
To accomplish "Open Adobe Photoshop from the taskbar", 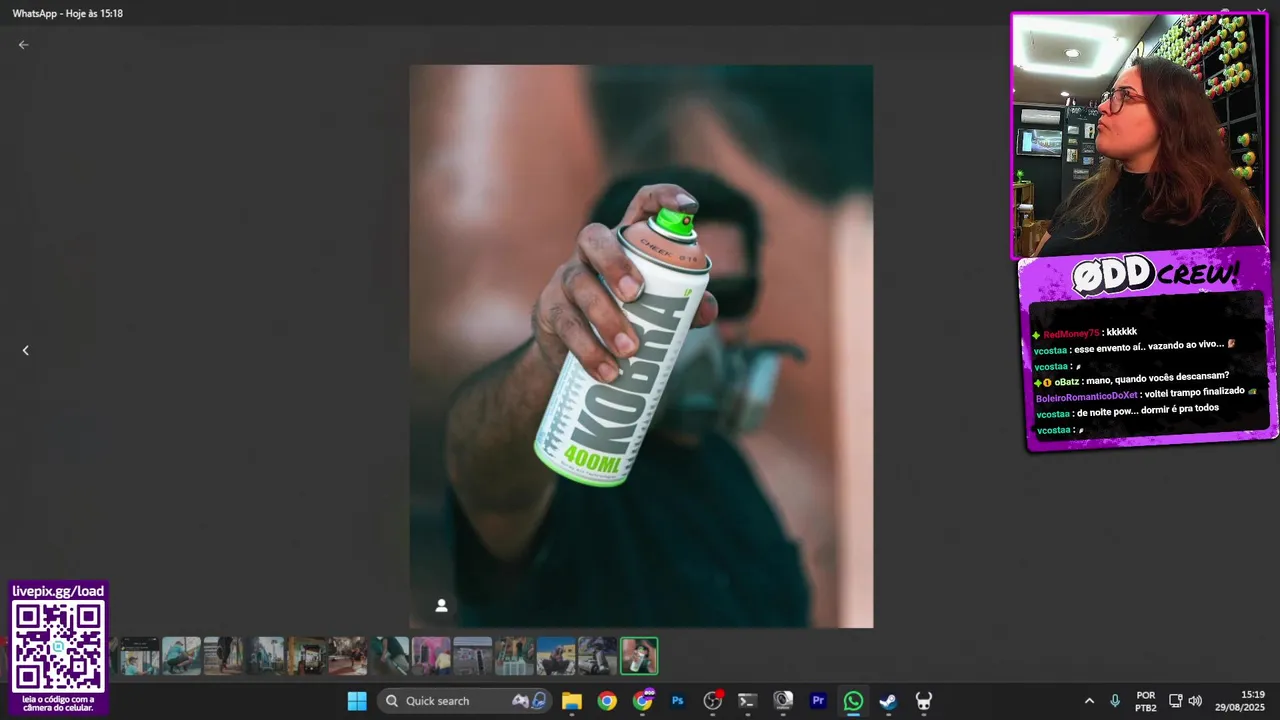I will coord(678,701).
